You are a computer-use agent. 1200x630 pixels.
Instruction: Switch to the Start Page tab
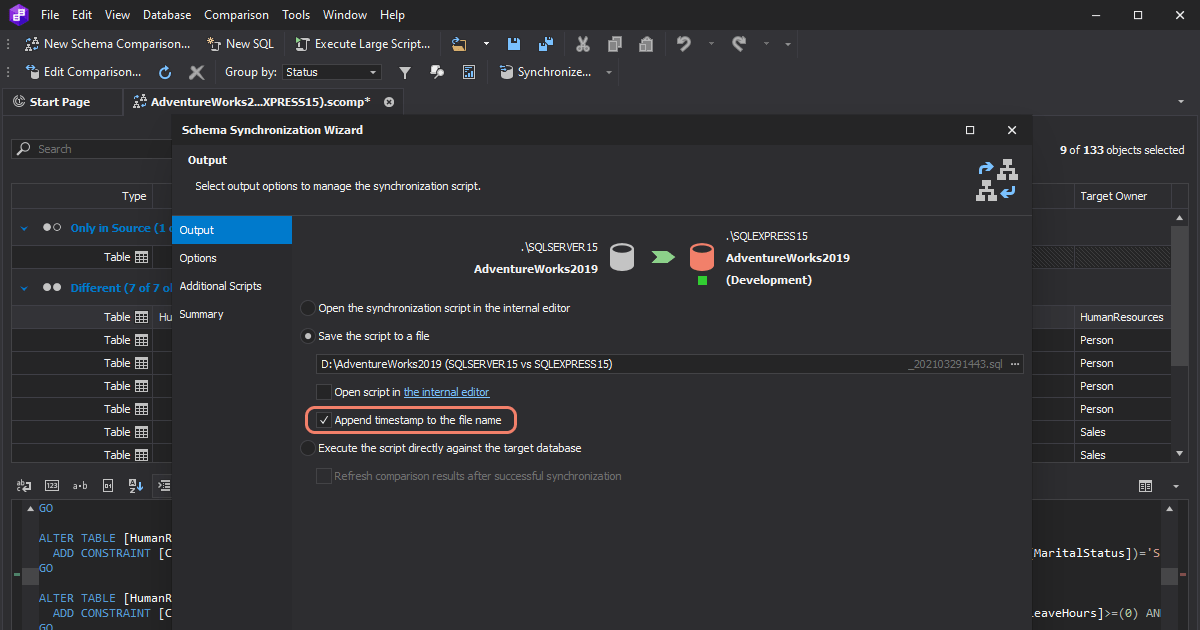(x=60, y=102)
